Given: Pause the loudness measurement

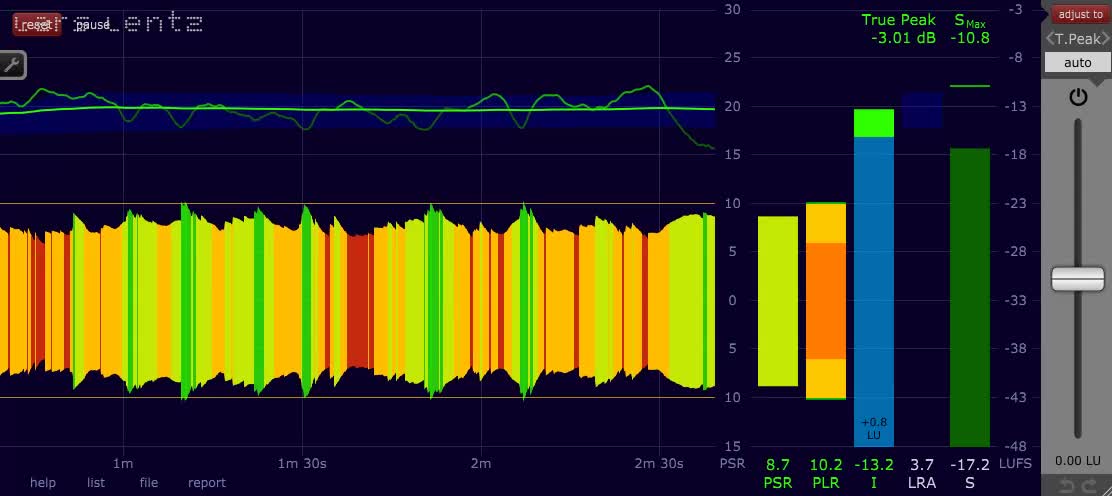Looking at the screenshot, I should click(x=93, y=25).
